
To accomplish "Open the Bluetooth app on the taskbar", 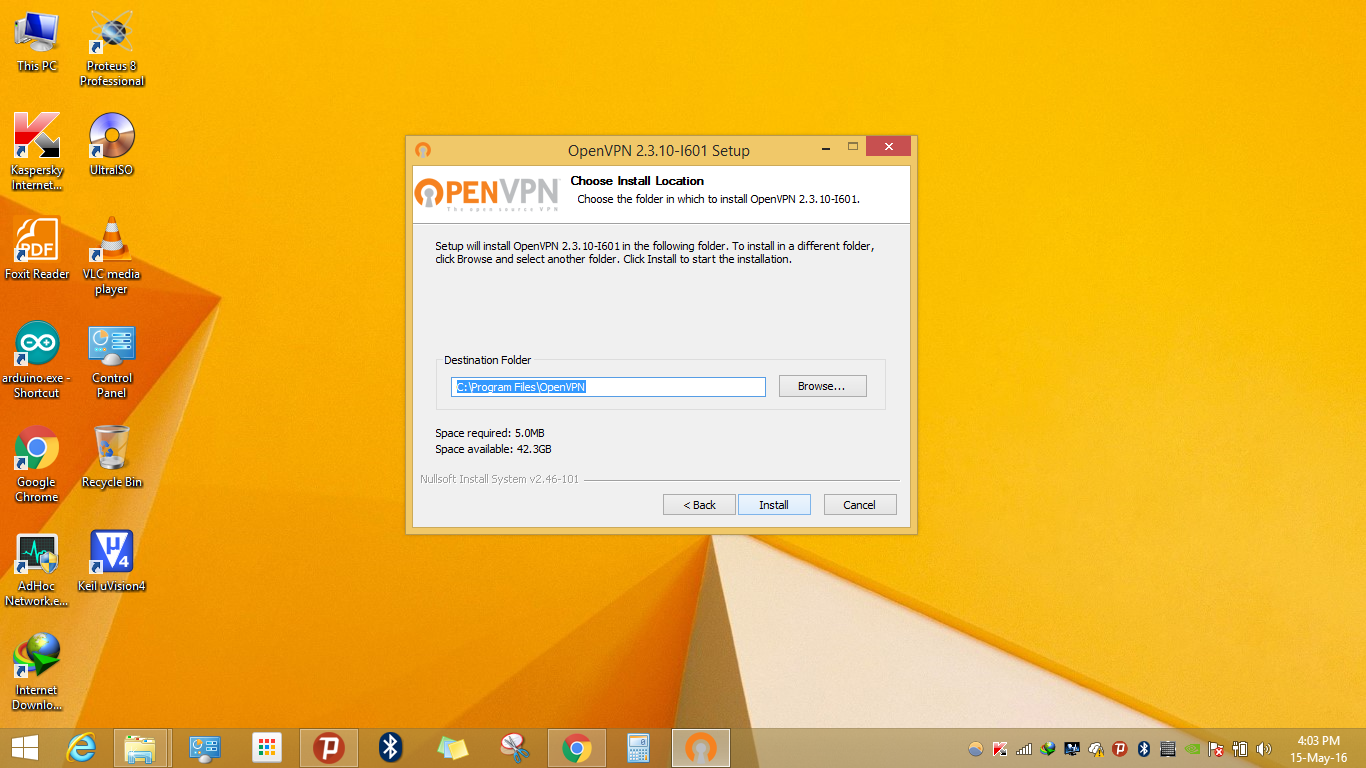I will [x=390, y=748].
